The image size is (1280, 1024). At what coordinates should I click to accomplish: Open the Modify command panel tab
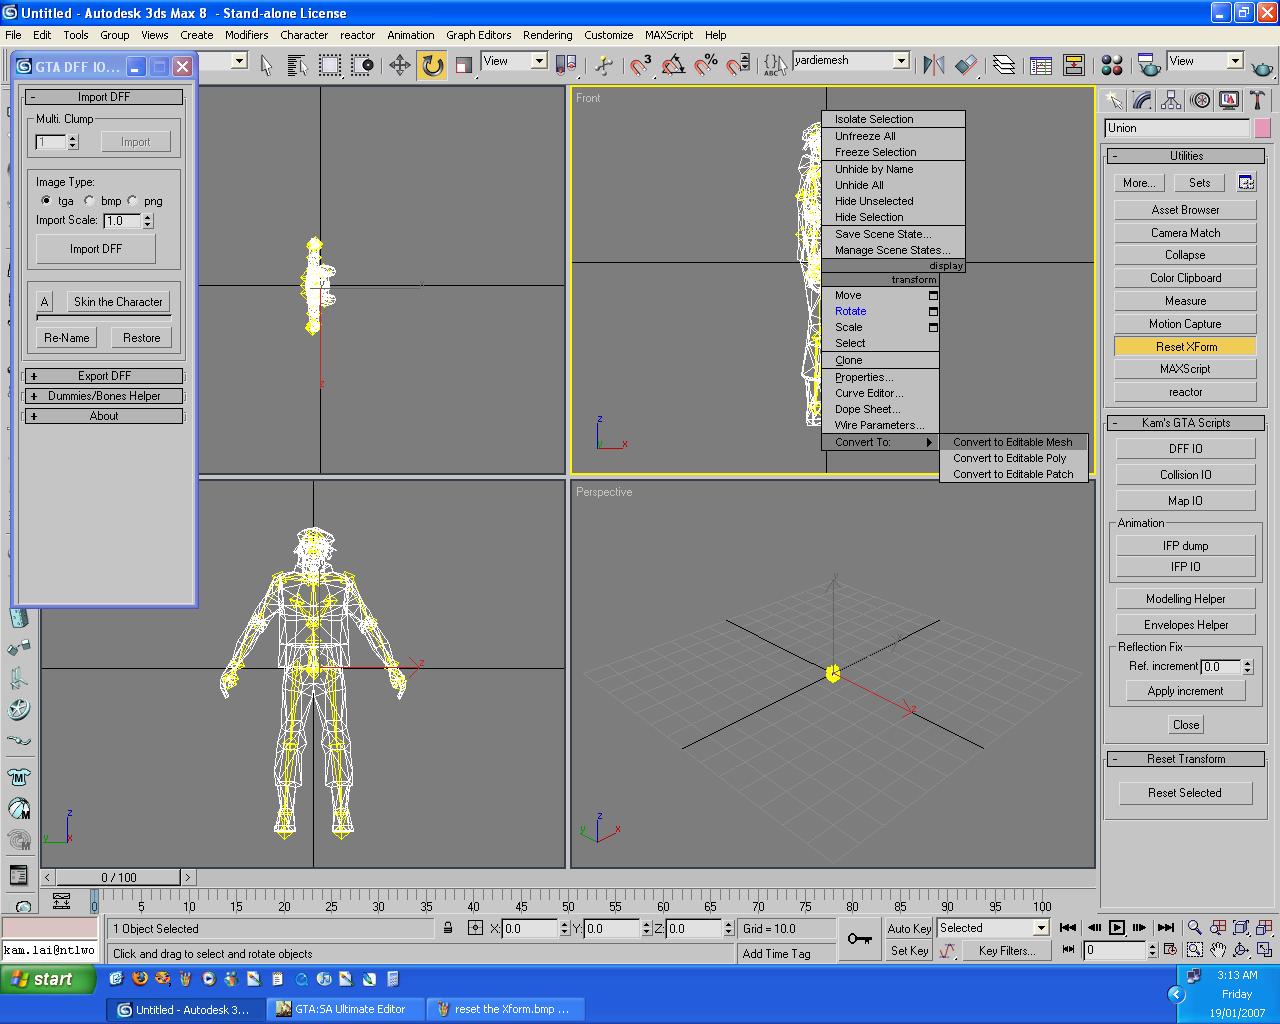1142,101
